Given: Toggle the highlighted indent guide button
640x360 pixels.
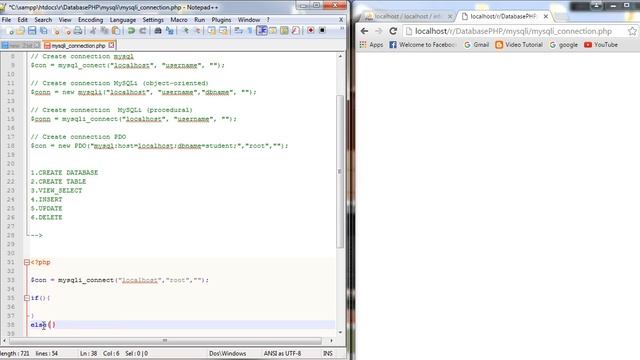Looking at the screenshot, I should 262,31.
